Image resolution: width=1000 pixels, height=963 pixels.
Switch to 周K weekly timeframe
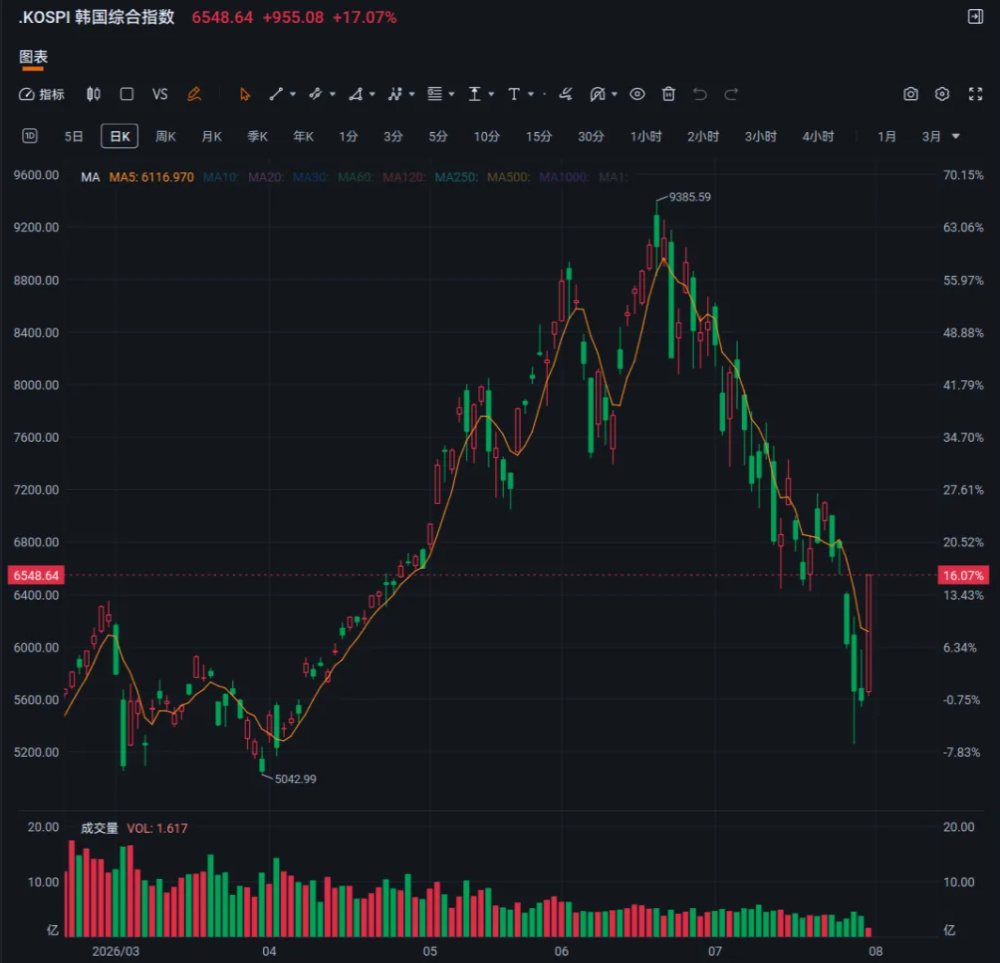pyautogui.click(x=166, y=136)
